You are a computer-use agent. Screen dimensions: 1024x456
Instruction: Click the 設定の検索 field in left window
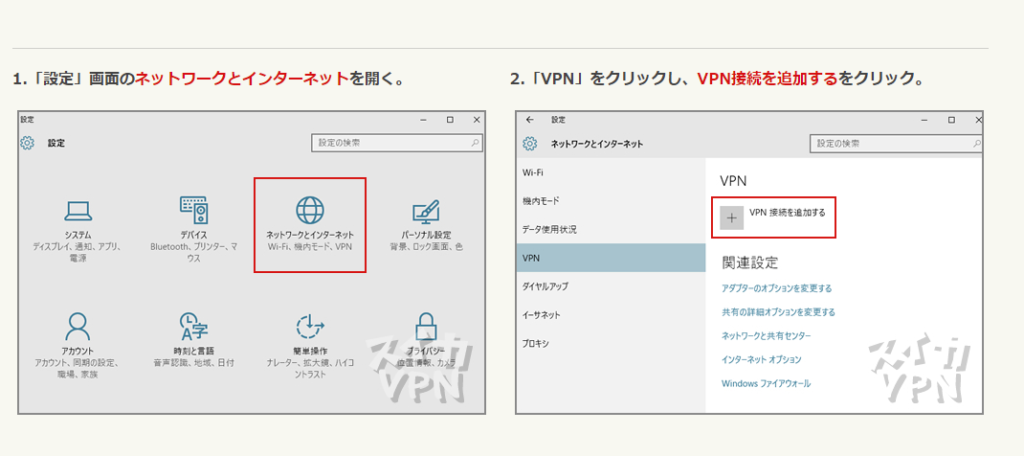[397, 142]
